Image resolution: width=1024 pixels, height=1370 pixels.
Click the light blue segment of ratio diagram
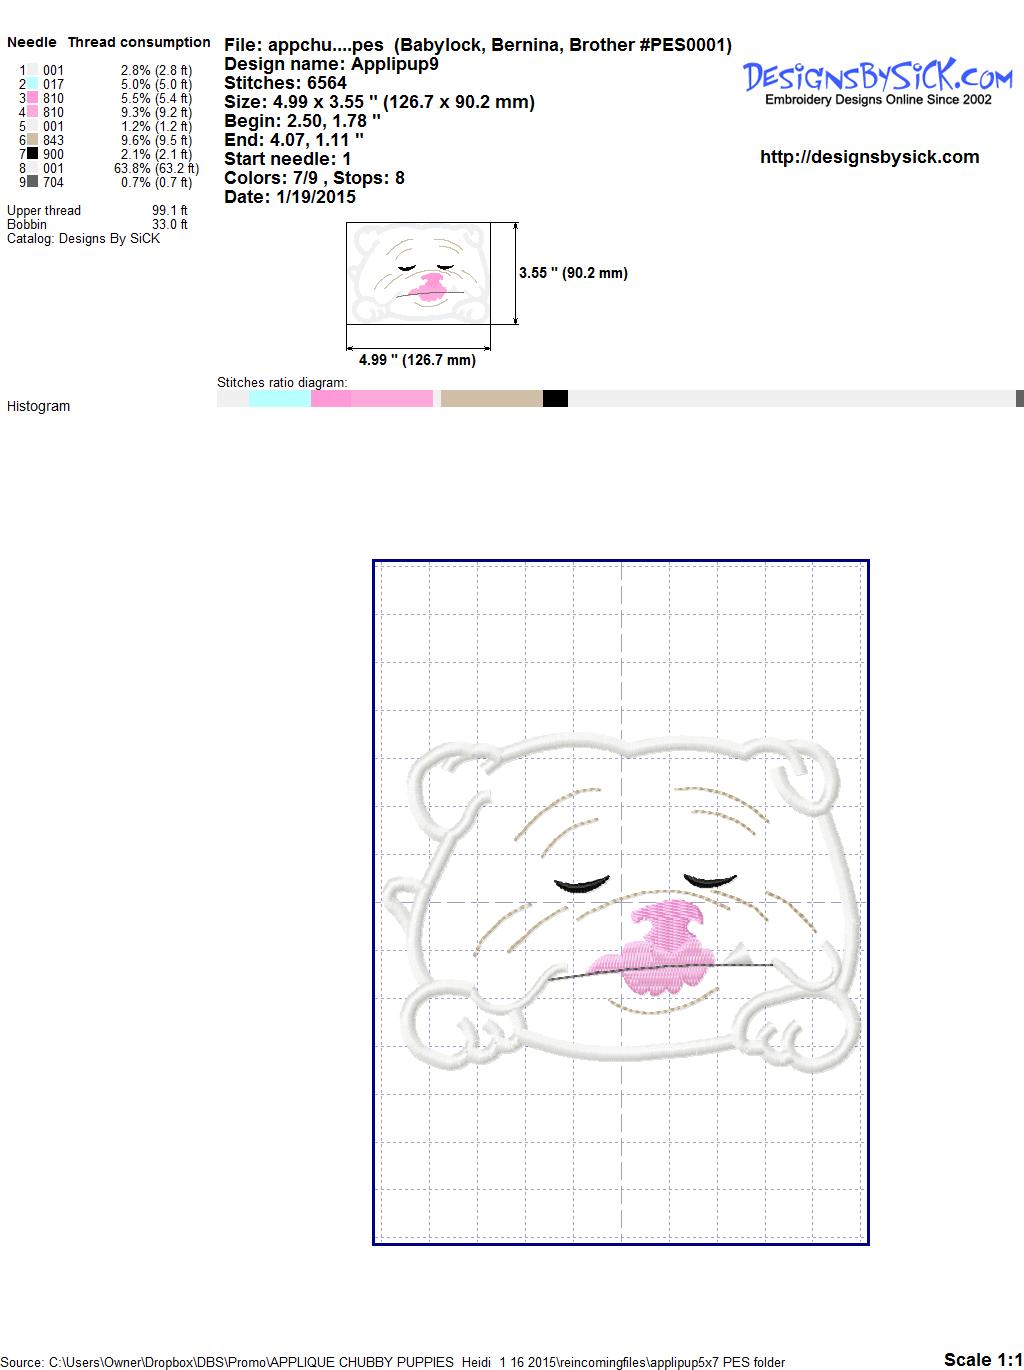tap(279, 399)
